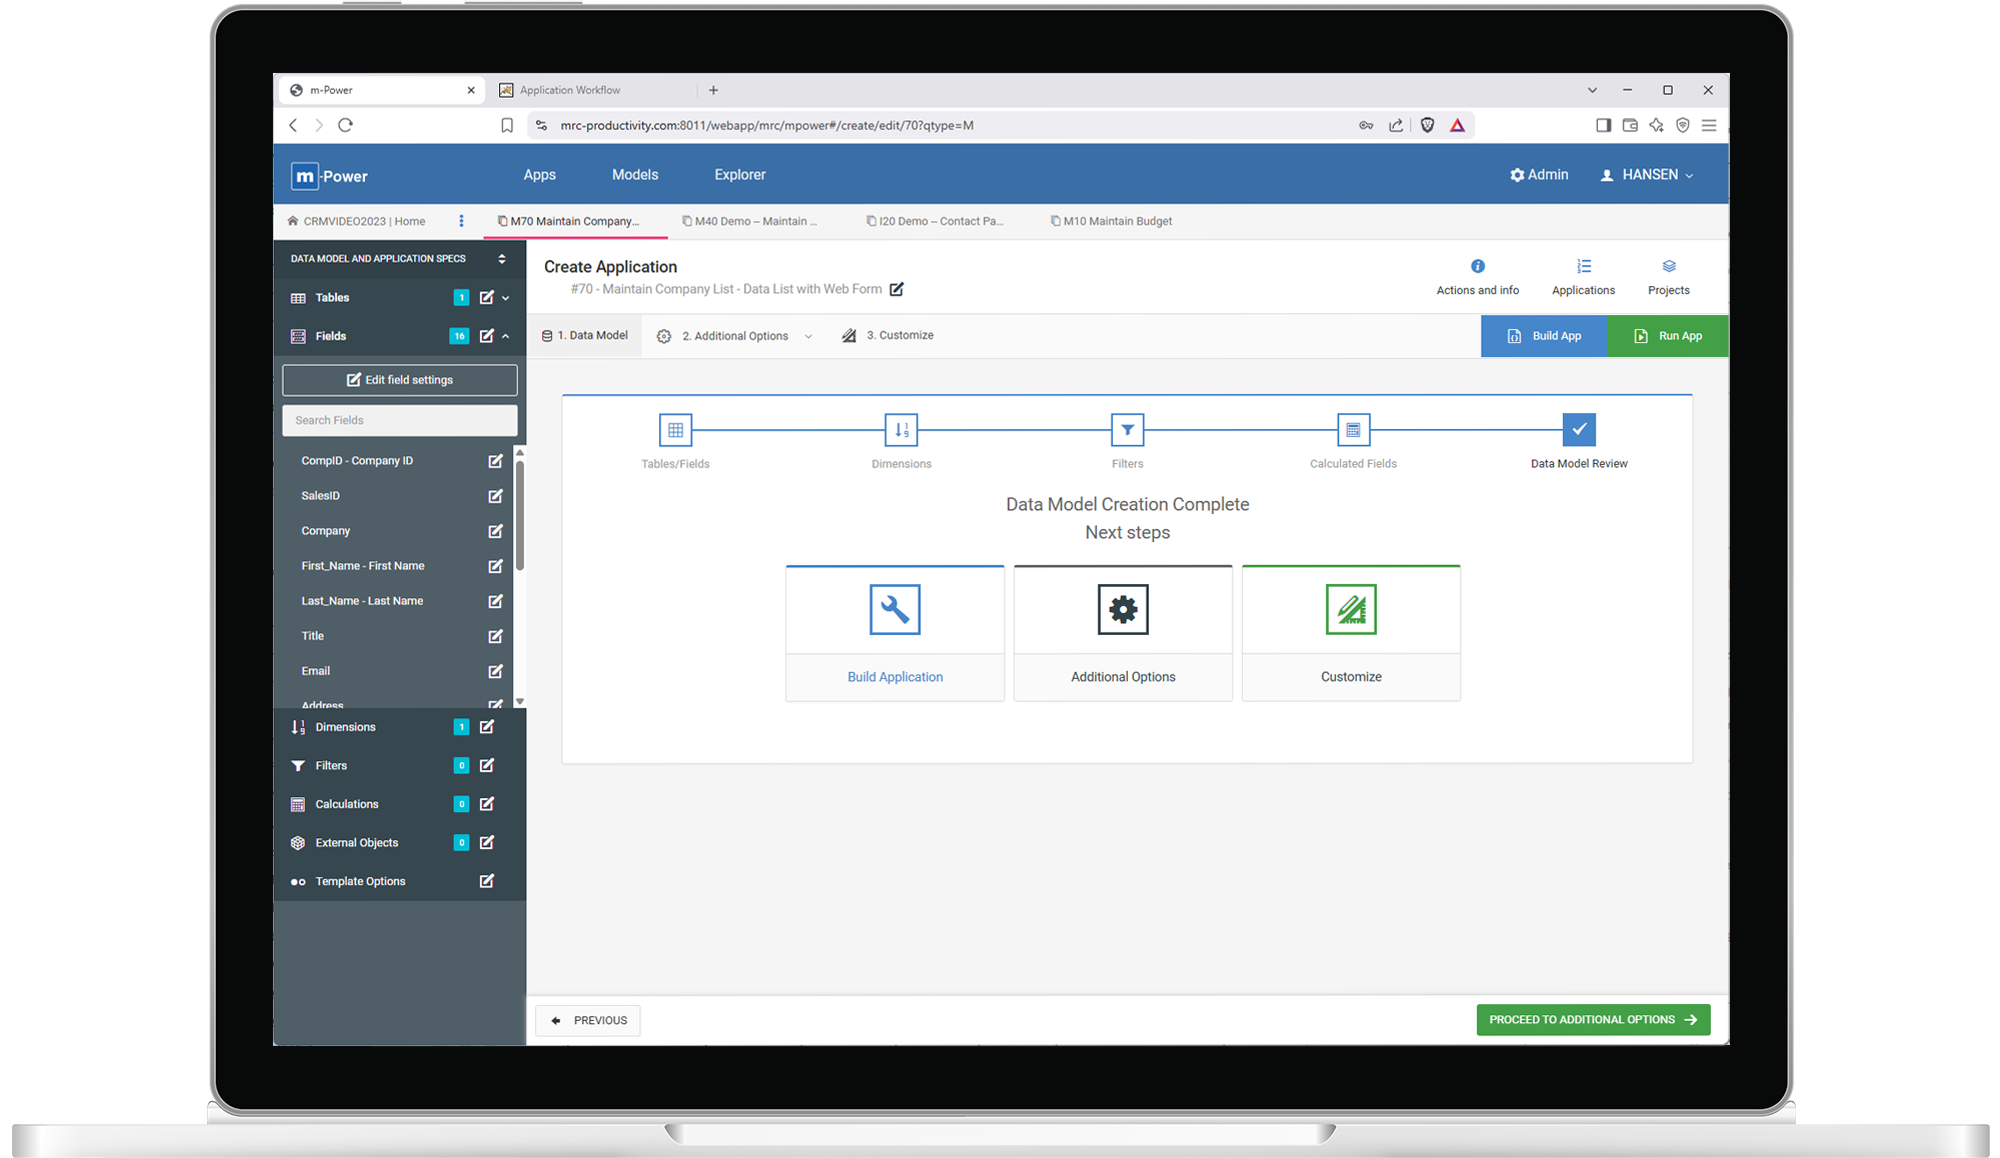Click the edit icon next to application title
Viewport: 2000px width, 1158px height.
pos(897,289)
